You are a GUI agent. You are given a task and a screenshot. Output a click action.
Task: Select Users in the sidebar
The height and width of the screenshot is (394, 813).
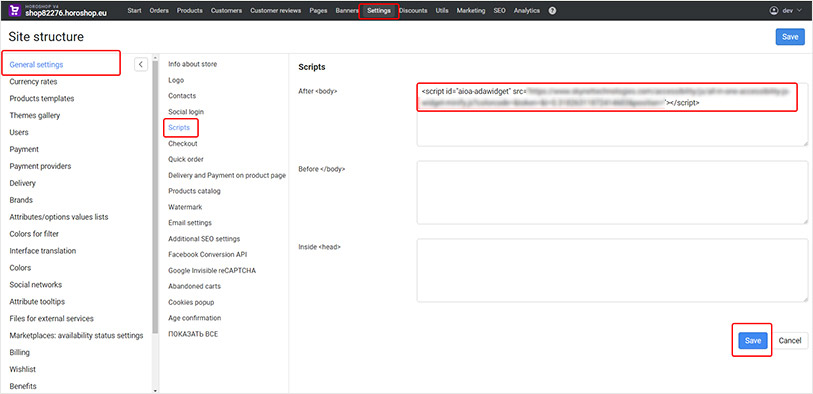(x=19, y=132)
